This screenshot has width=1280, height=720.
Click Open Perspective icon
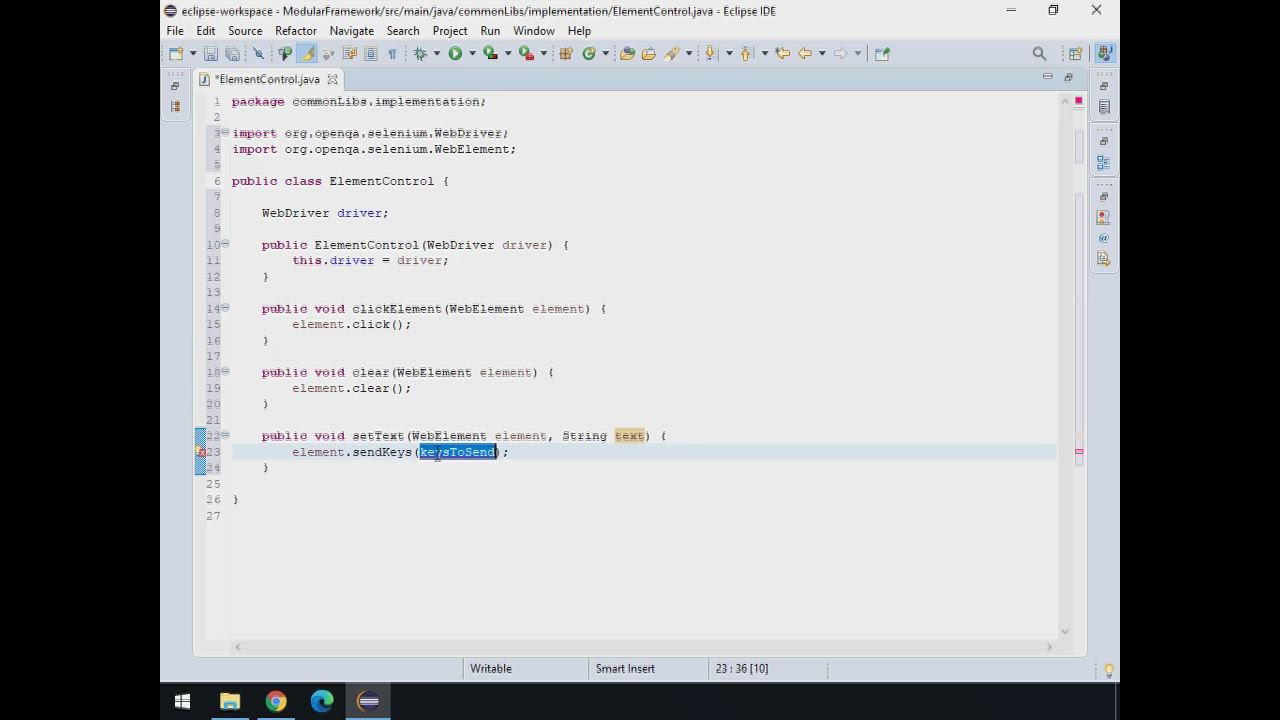click(1076, 54)
